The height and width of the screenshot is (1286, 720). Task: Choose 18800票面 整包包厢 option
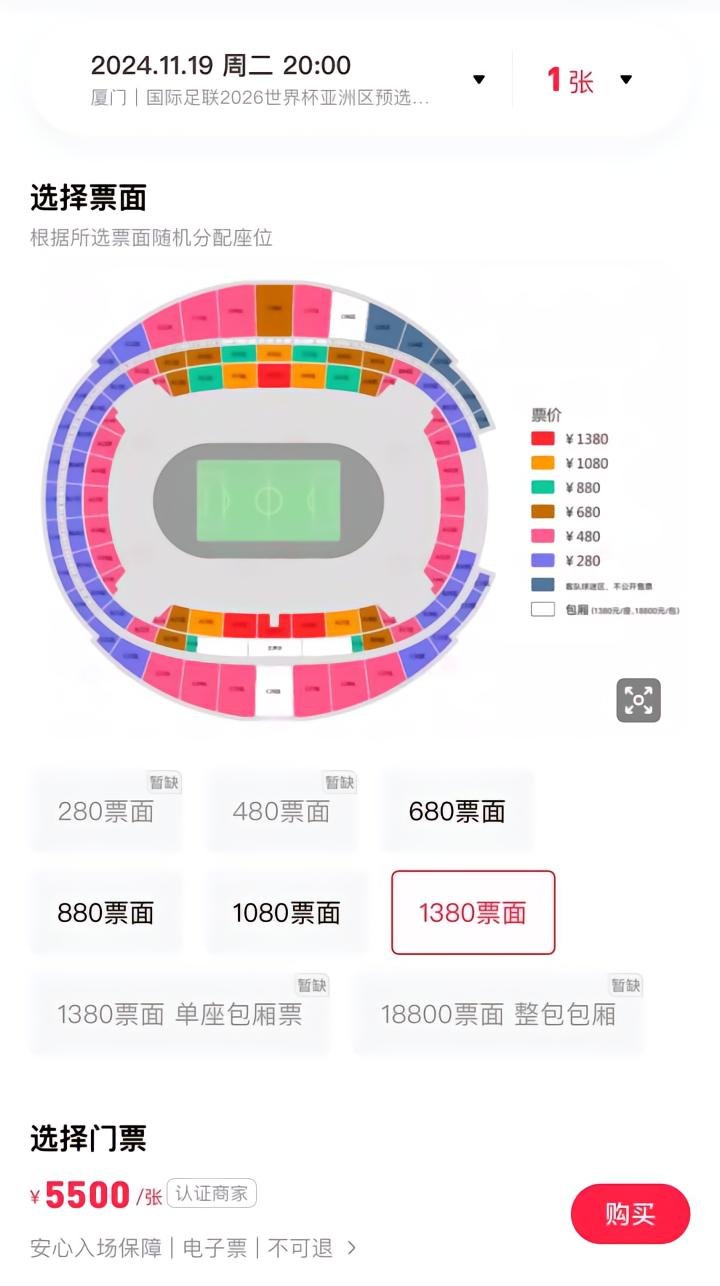(498, 1014)
